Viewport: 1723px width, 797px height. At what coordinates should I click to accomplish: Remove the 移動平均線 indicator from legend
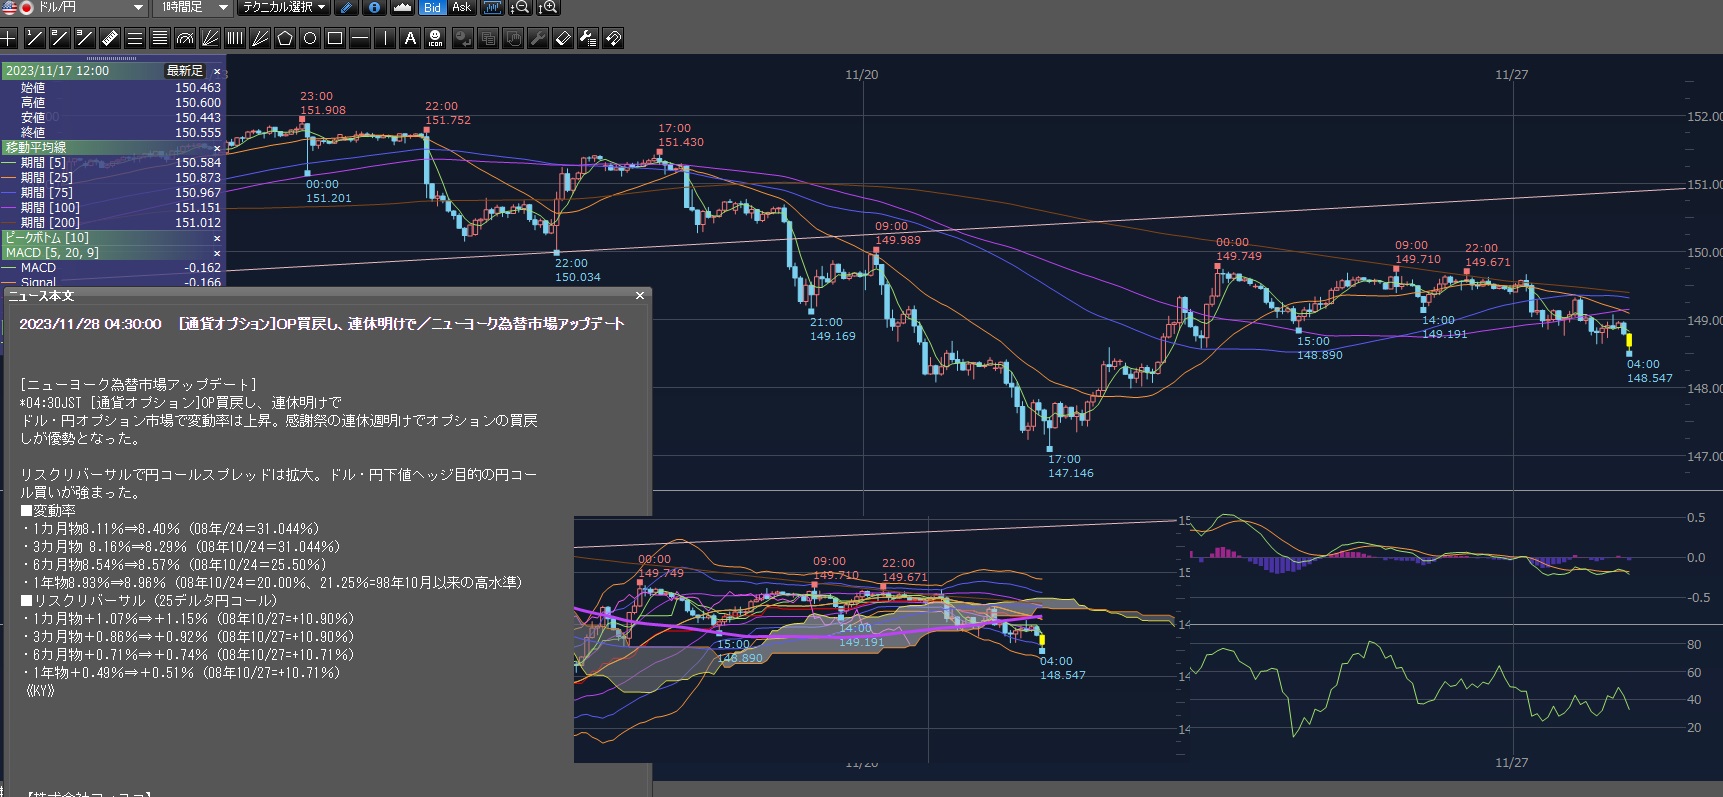click(217, 148)
